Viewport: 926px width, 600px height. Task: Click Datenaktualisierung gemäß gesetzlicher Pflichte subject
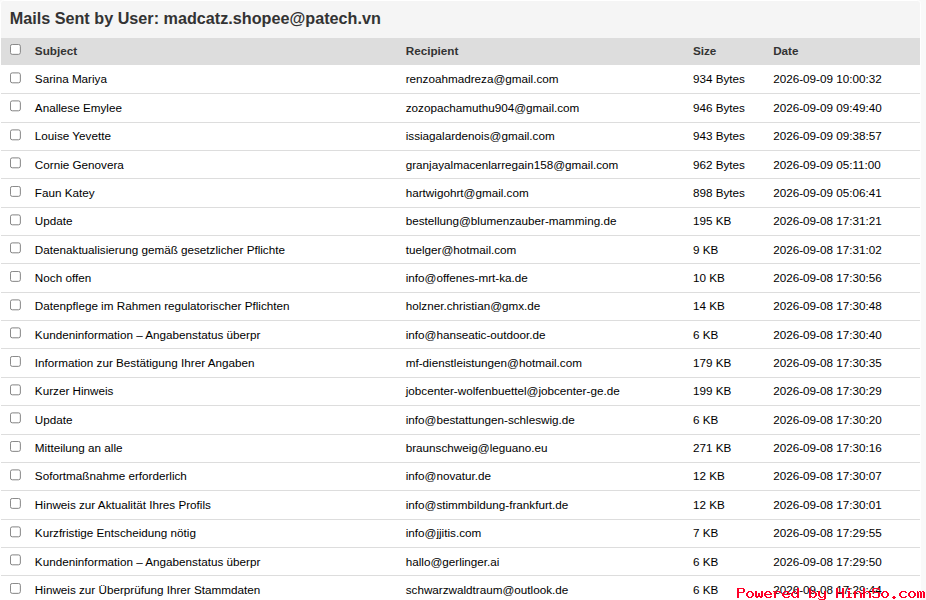coord(159,250)
